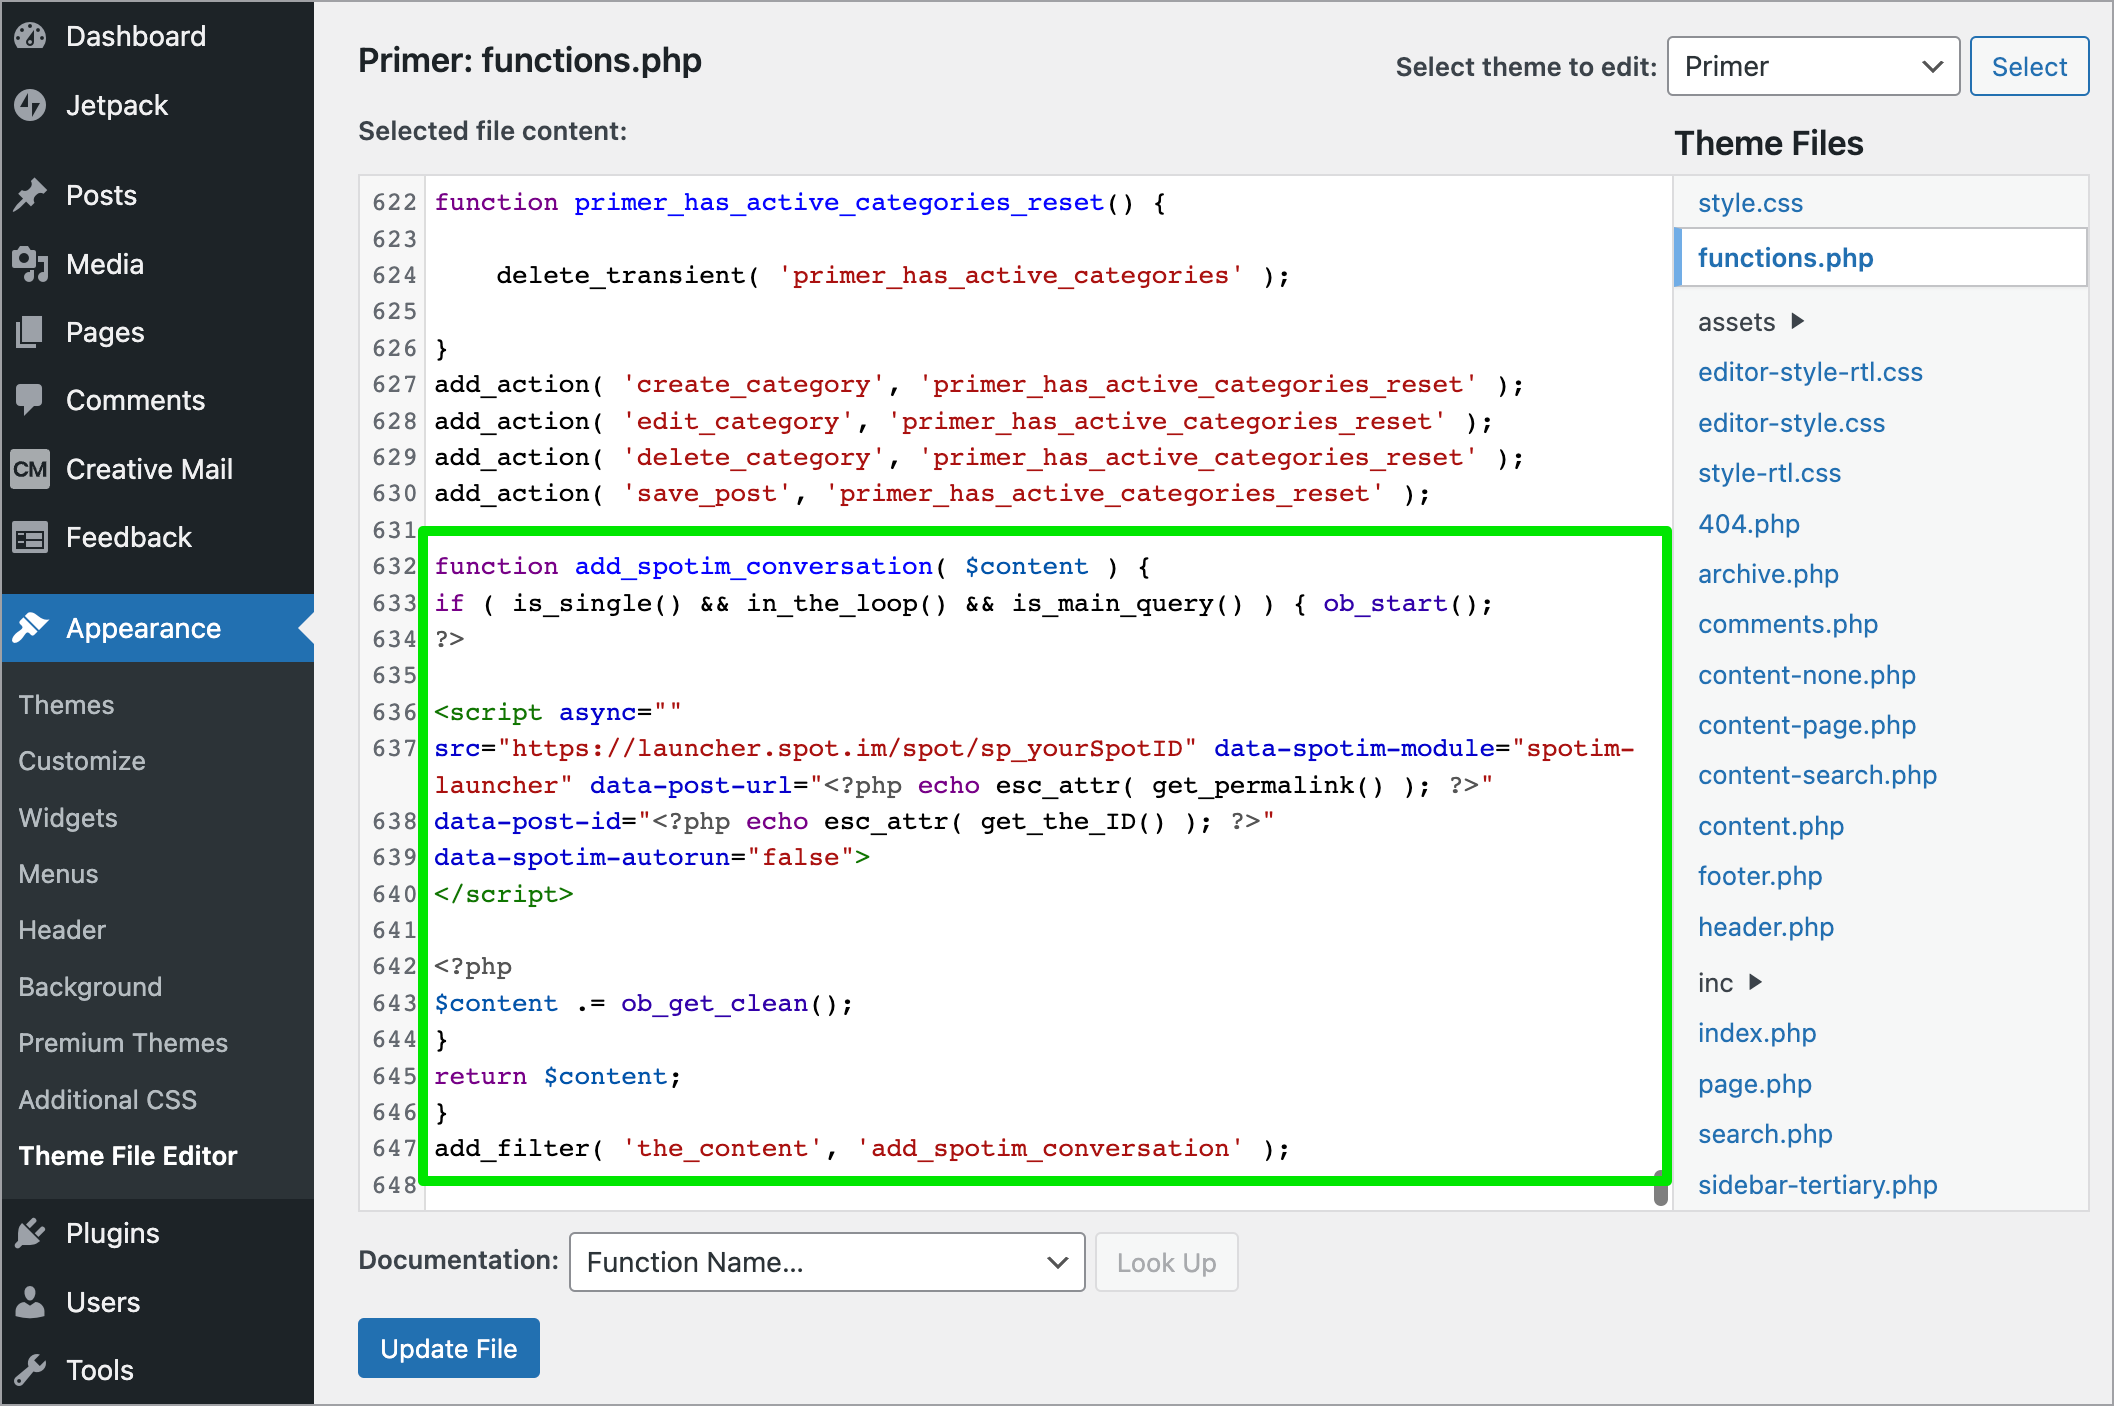Open the Plugins menu text

coord(113,1233)
